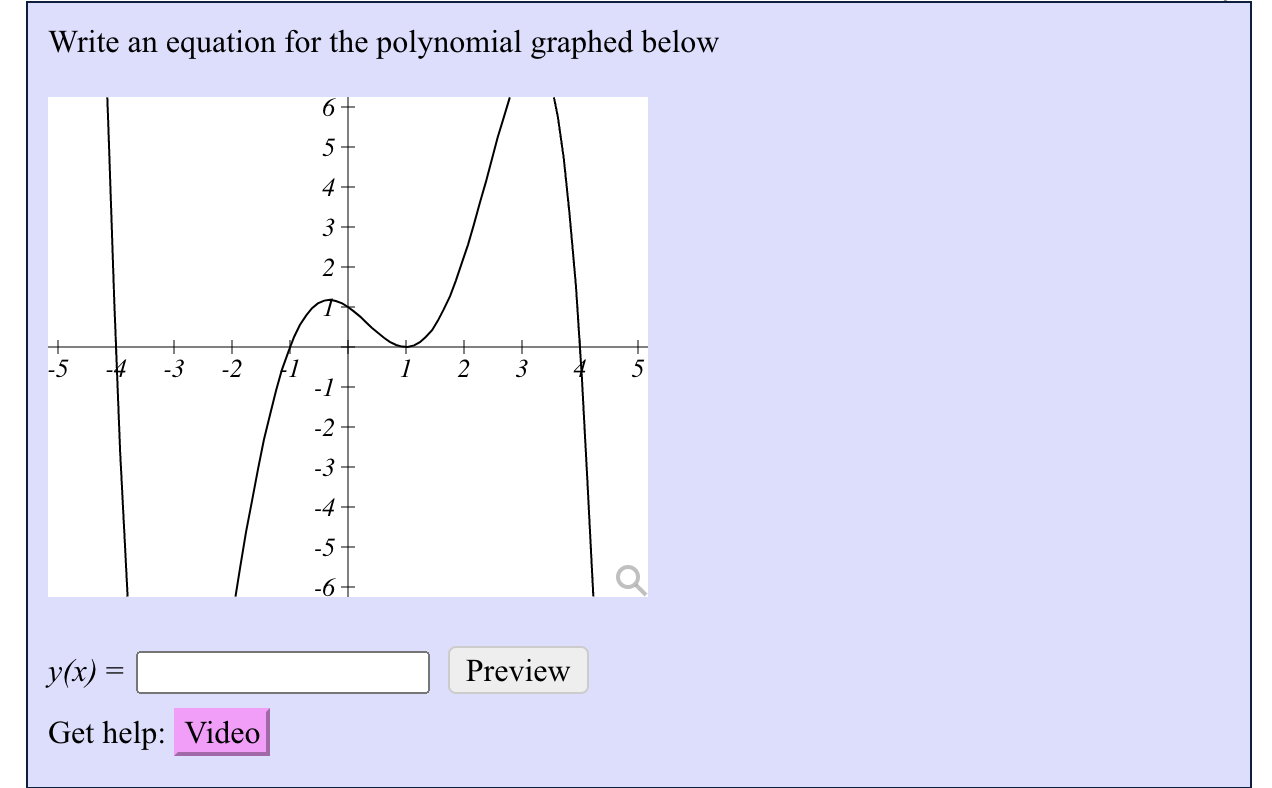Click the -5 label on the x-axis

tap(57, 368)
